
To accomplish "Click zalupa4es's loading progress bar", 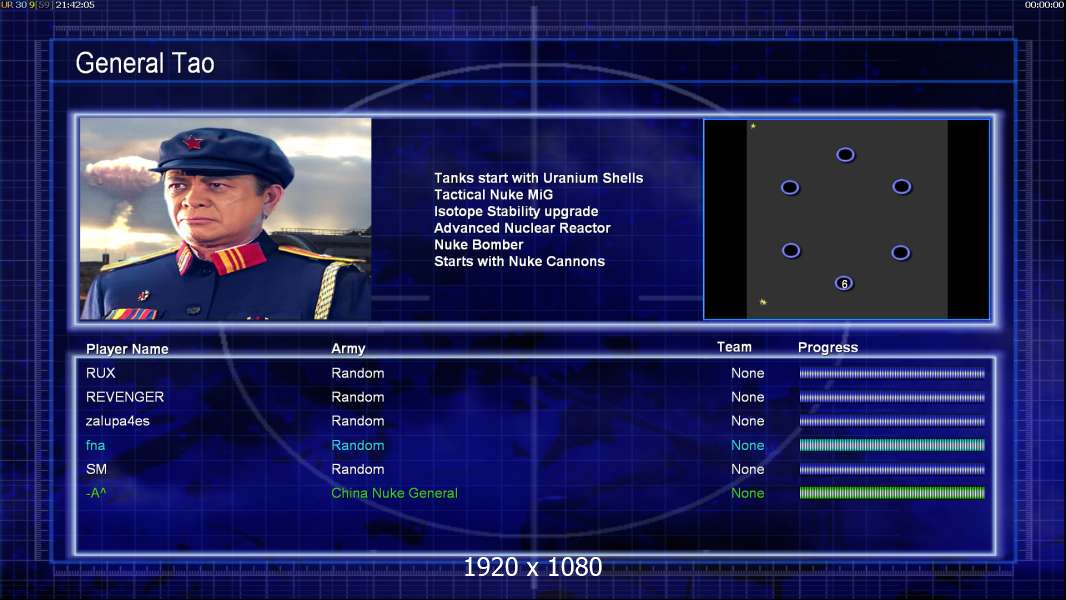I will pos(892,421).
